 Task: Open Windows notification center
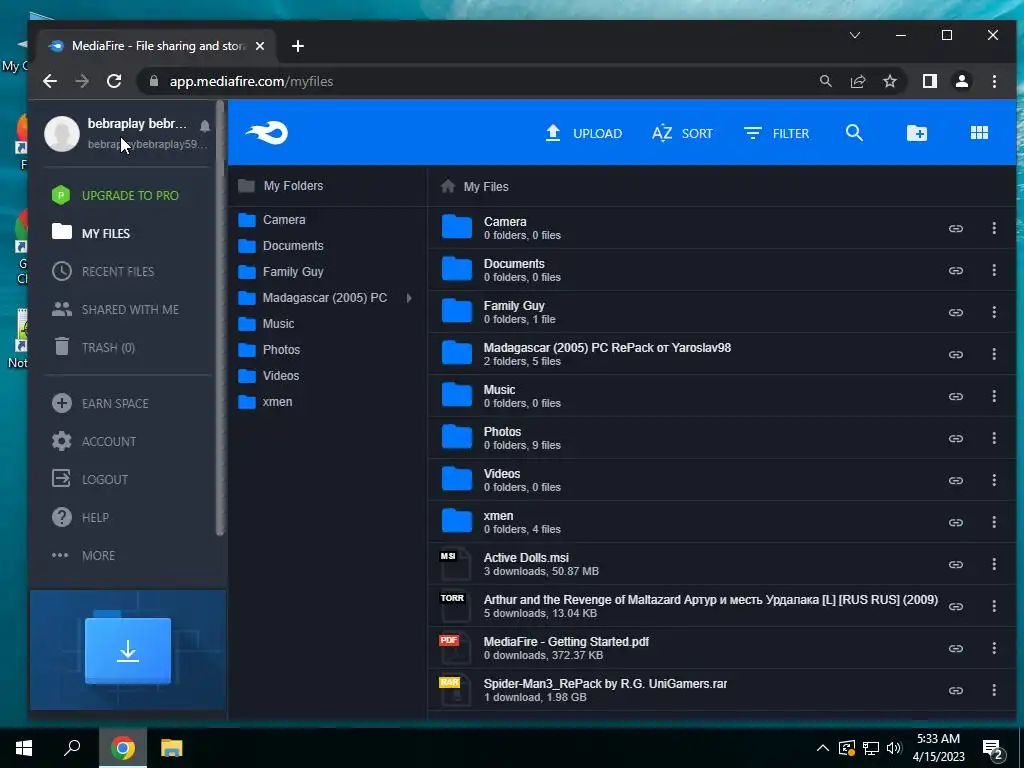point(993,749)
